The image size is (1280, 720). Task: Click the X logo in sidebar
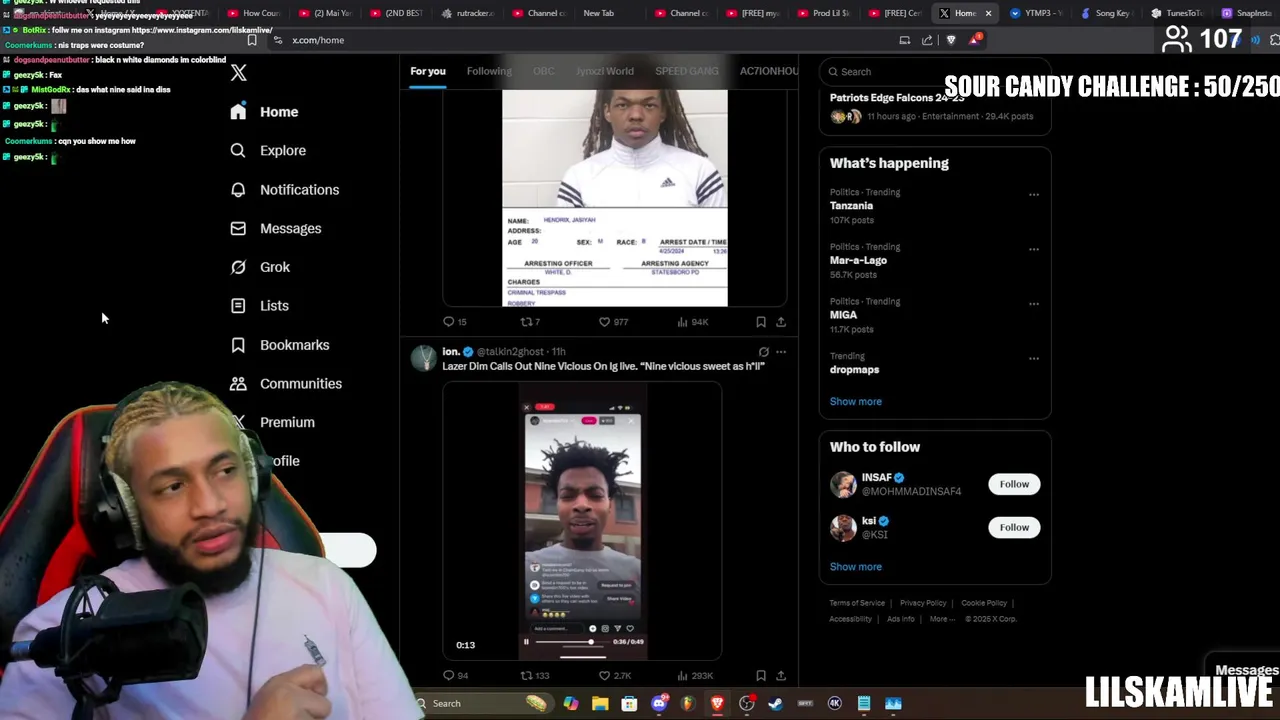click(238, 73)
